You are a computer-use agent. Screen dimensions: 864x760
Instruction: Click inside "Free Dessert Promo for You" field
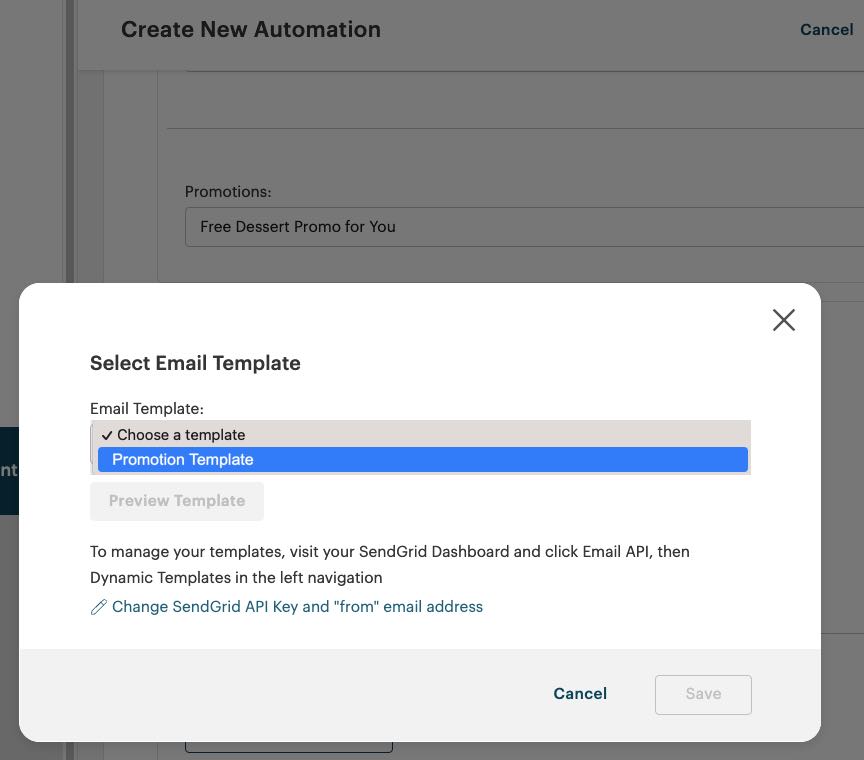point(450,227)
